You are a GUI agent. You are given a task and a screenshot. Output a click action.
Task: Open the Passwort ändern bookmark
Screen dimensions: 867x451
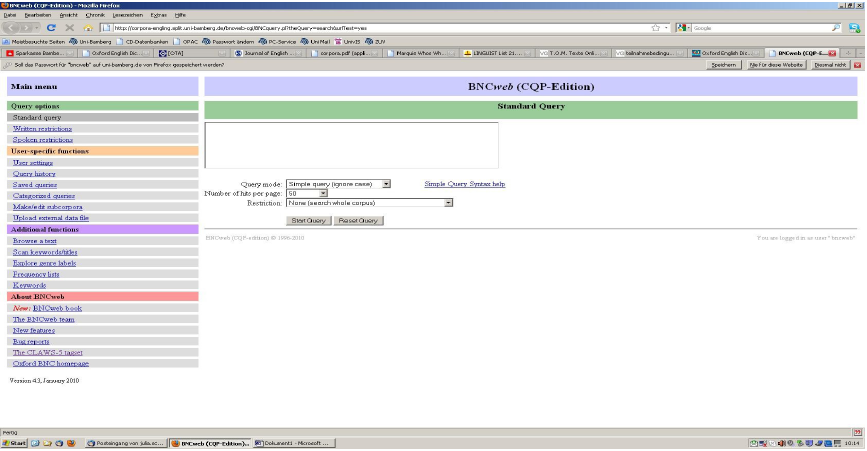[x=228, y=41]
